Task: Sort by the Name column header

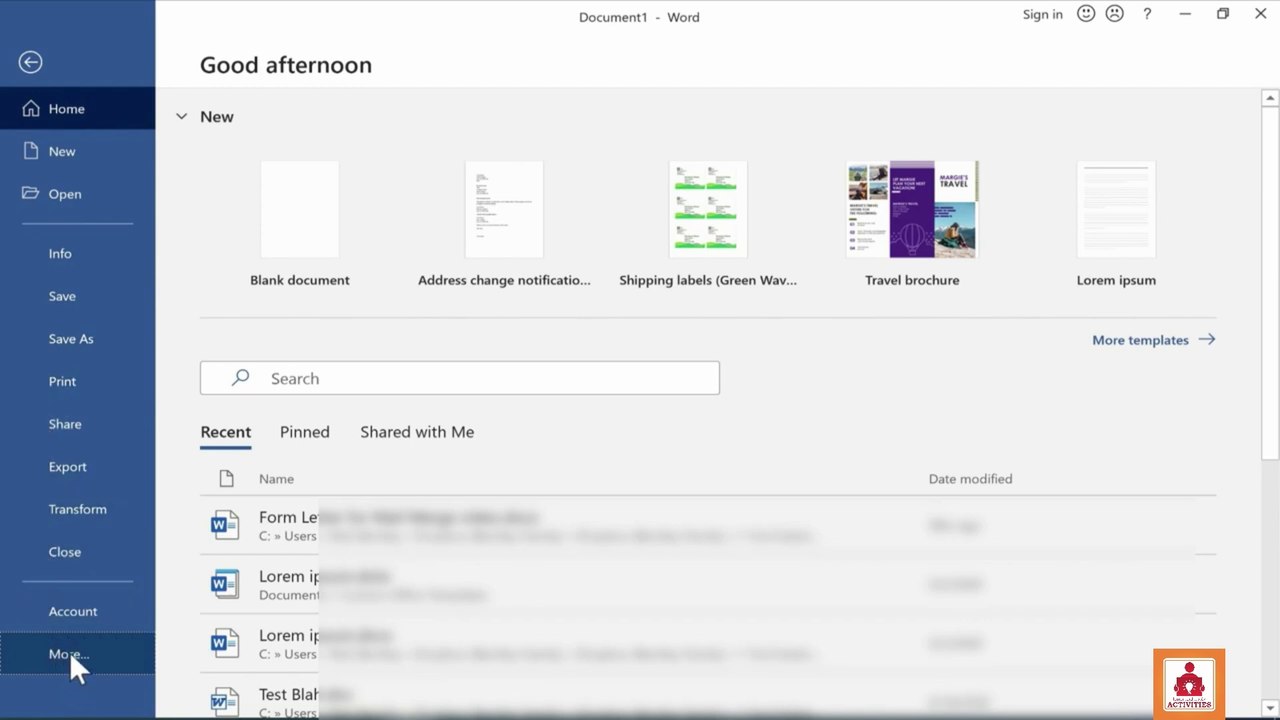Action: [x=276, y=479]
